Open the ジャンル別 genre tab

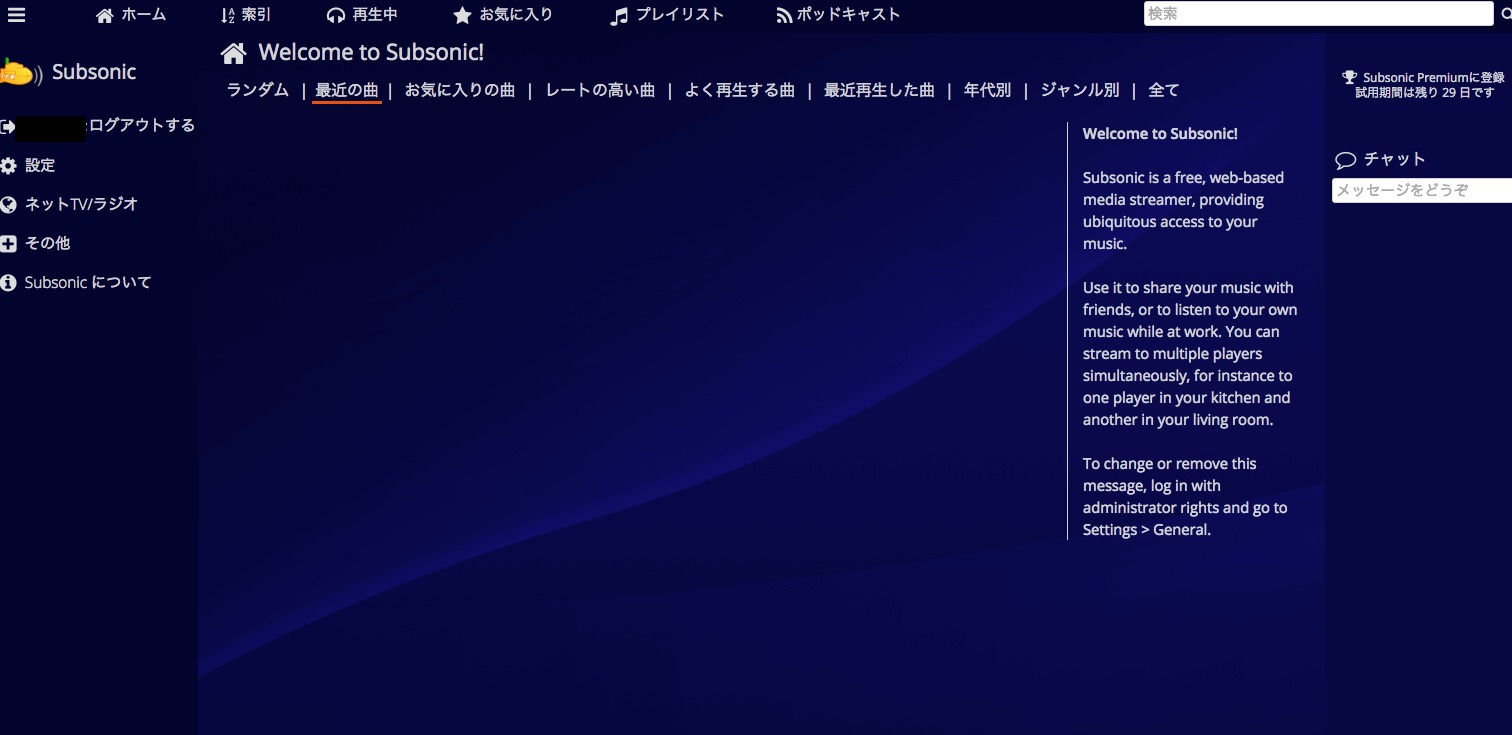(x=1079, y=90)
